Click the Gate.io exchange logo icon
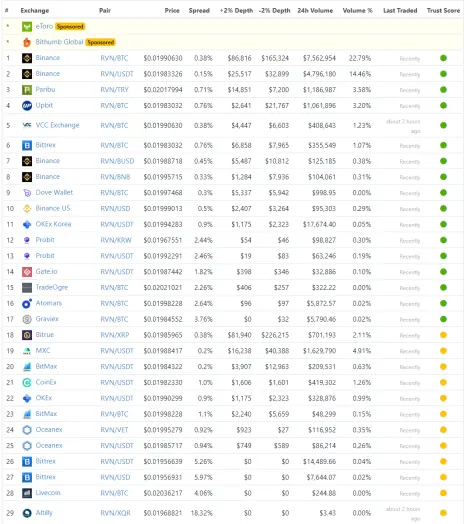Screen dimensions: 464x524 [27, 272]
